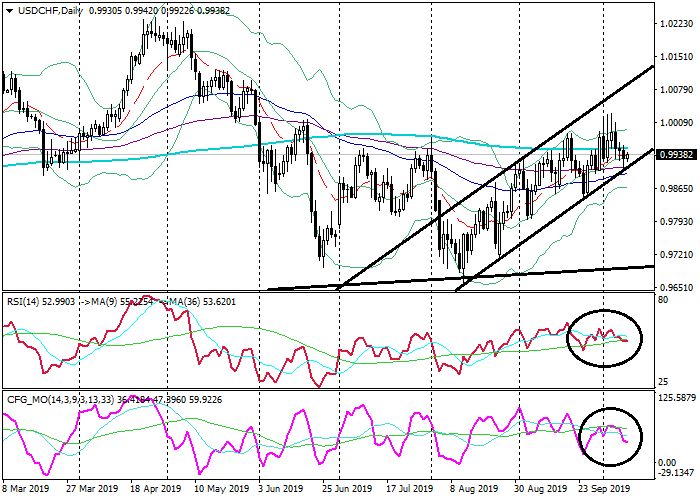
Task: Click the current price tag 0.99382
Action: (x=676, y=155)
